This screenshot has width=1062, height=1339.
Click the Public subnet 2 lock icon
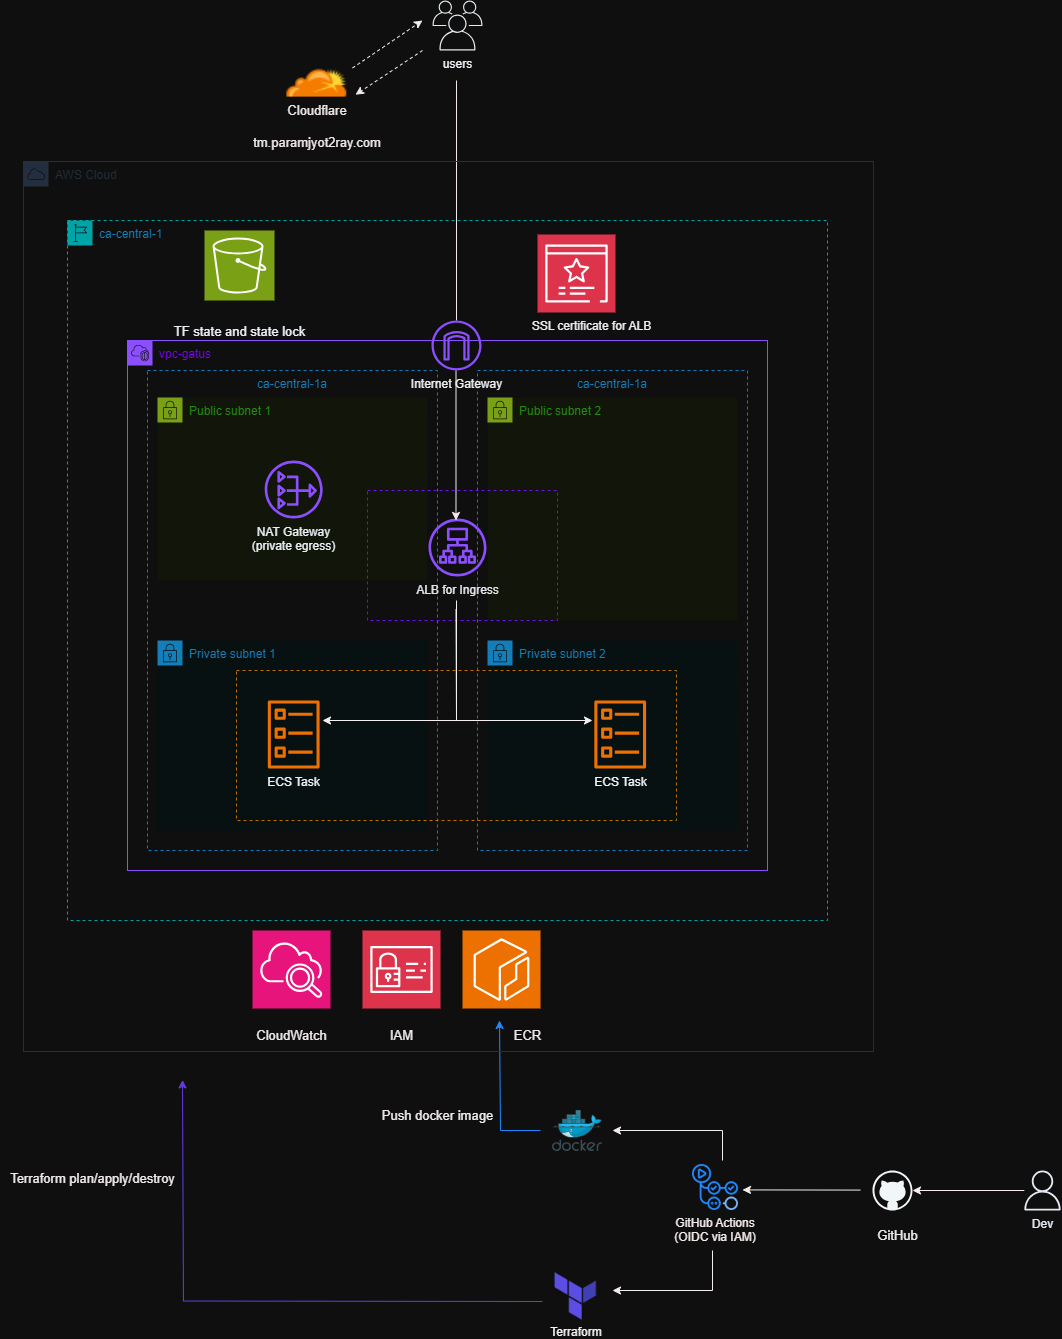[x=500, y=410]
